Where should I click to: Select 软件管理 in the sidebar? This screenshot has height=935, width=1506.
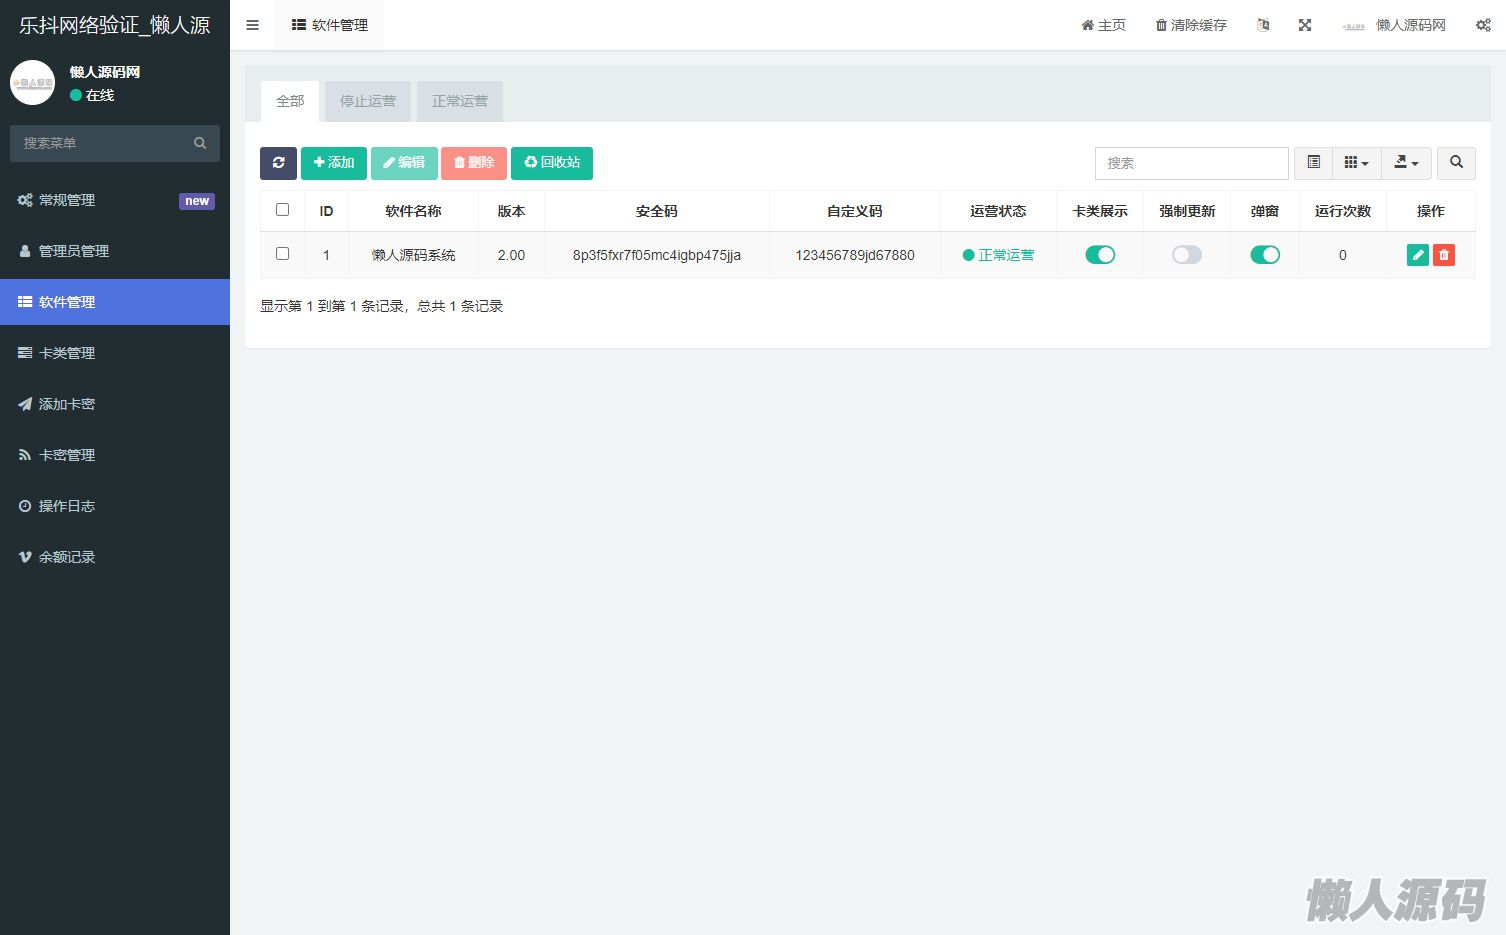pyautogui.click(x=115, y=302)
